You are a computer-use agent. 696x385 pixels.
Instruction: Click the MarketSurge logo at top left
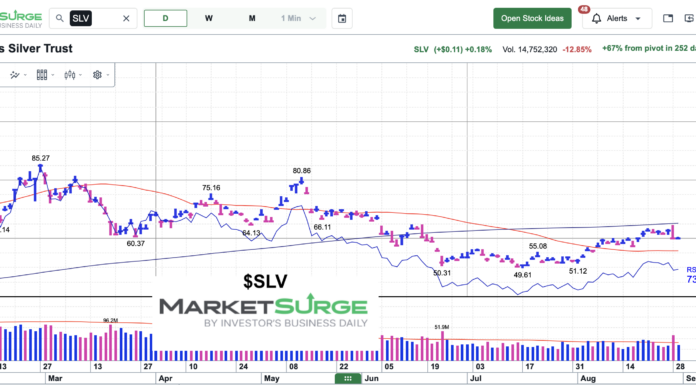[x=21, y=19]
